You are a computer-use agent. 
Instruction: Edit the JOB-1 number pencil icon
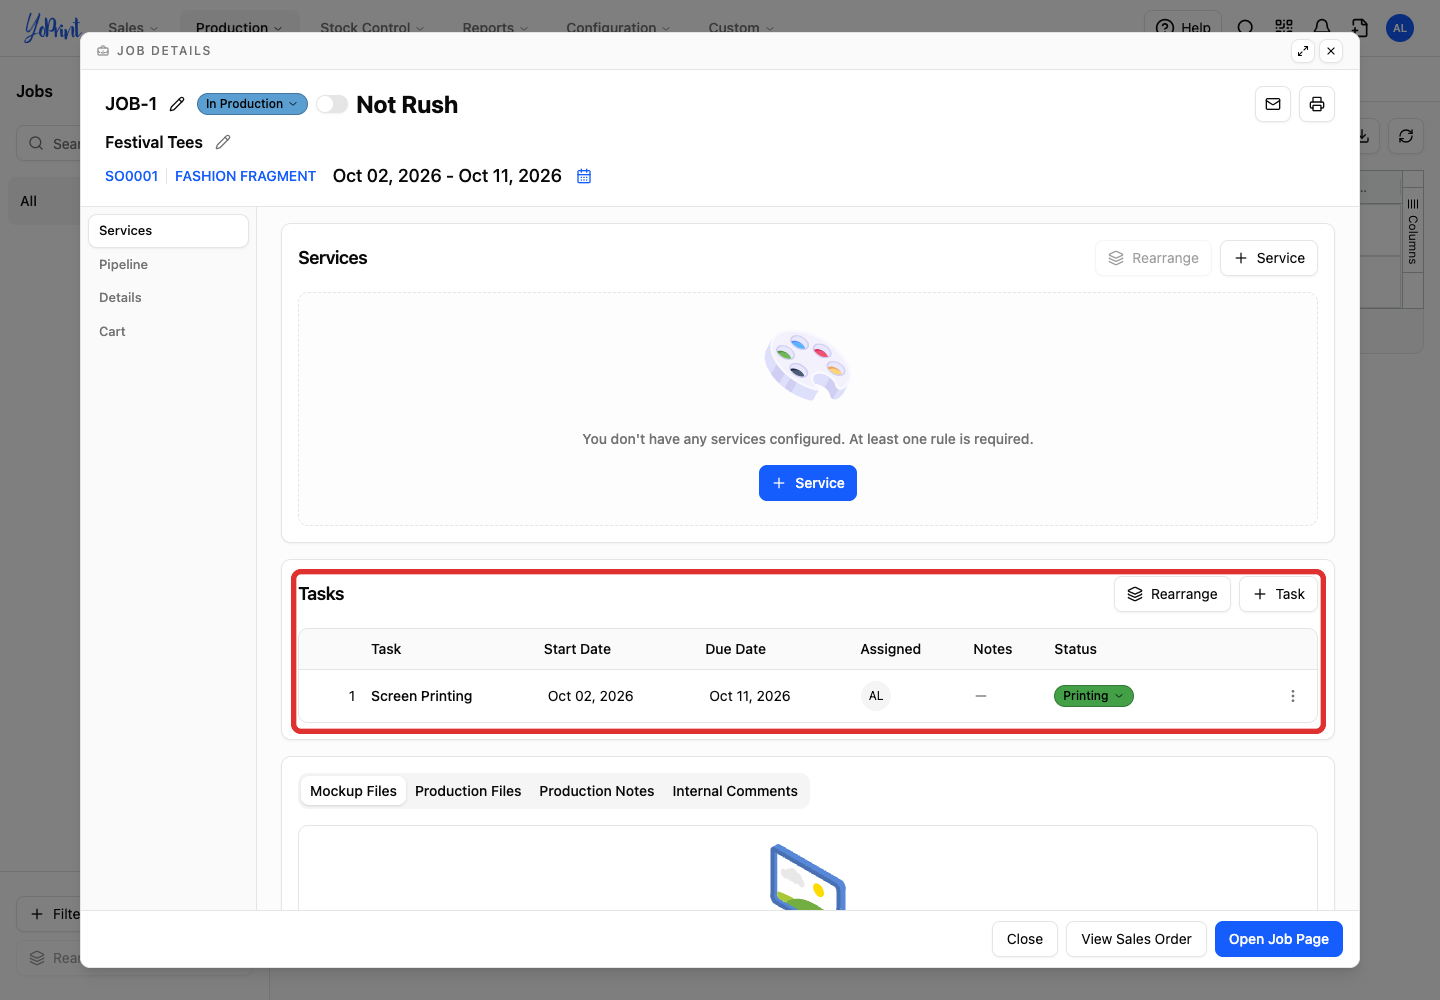click(x=177, y=104)
